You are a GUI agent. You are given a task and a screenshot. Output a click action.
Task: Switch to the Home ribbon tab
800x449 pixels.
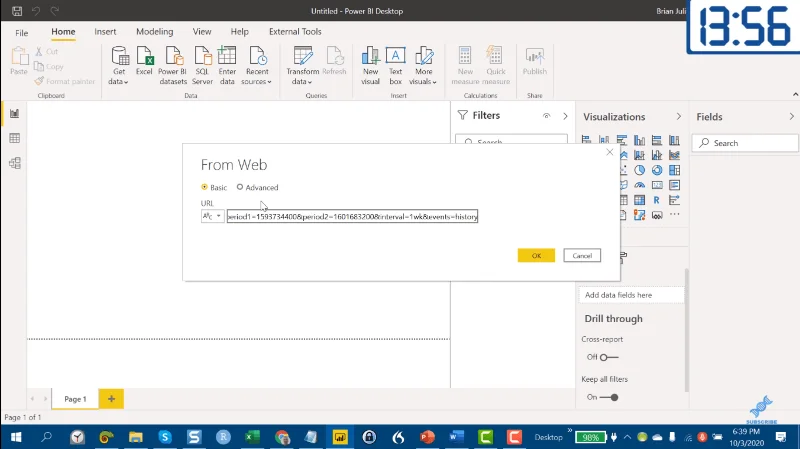pos(63,32)
